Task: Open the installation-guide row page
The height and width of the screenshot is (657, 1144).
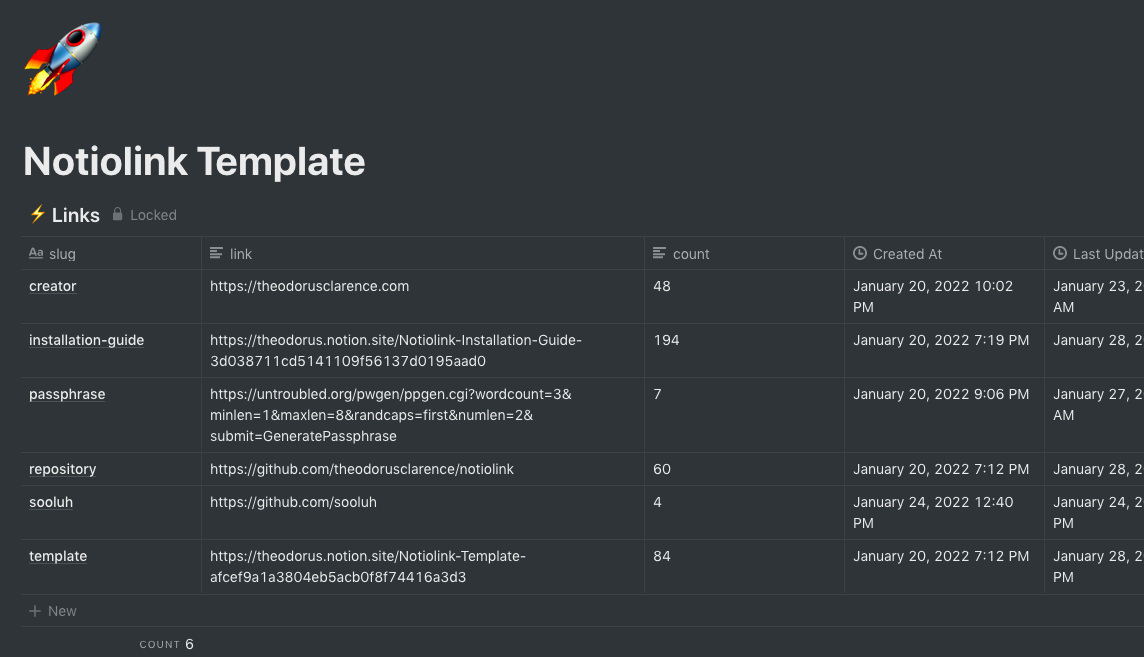Action: coord(86,340)
